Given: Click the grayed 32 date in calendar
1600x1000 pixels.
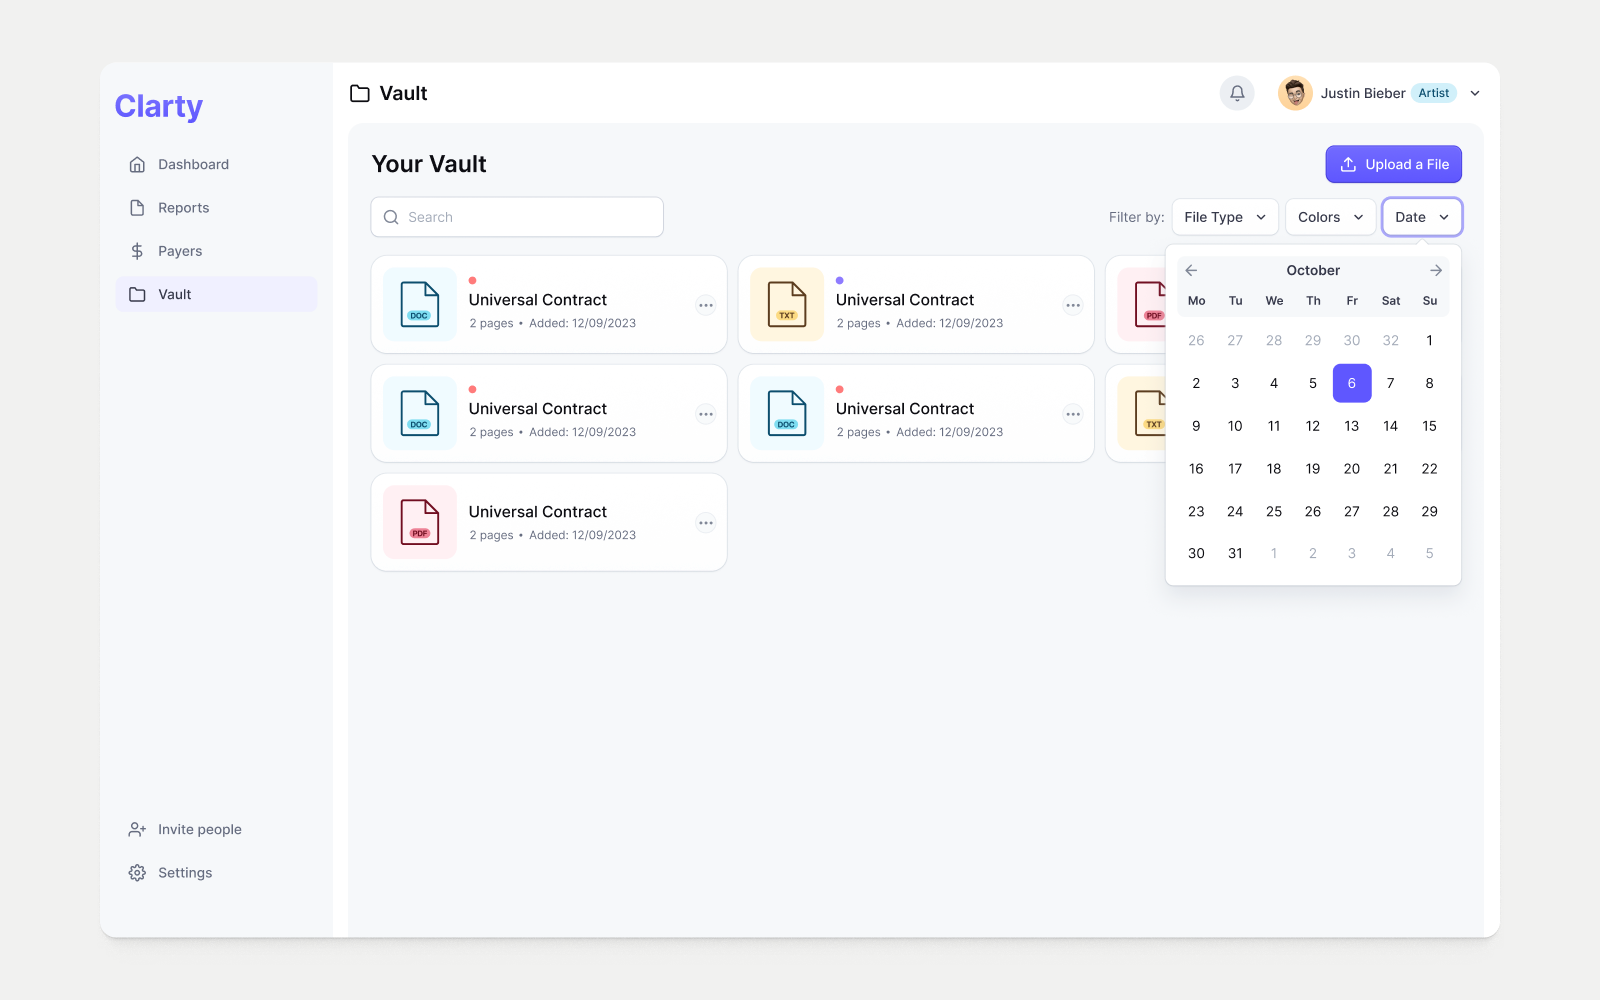Looking at the screenshot, I should pos(1391,341).
